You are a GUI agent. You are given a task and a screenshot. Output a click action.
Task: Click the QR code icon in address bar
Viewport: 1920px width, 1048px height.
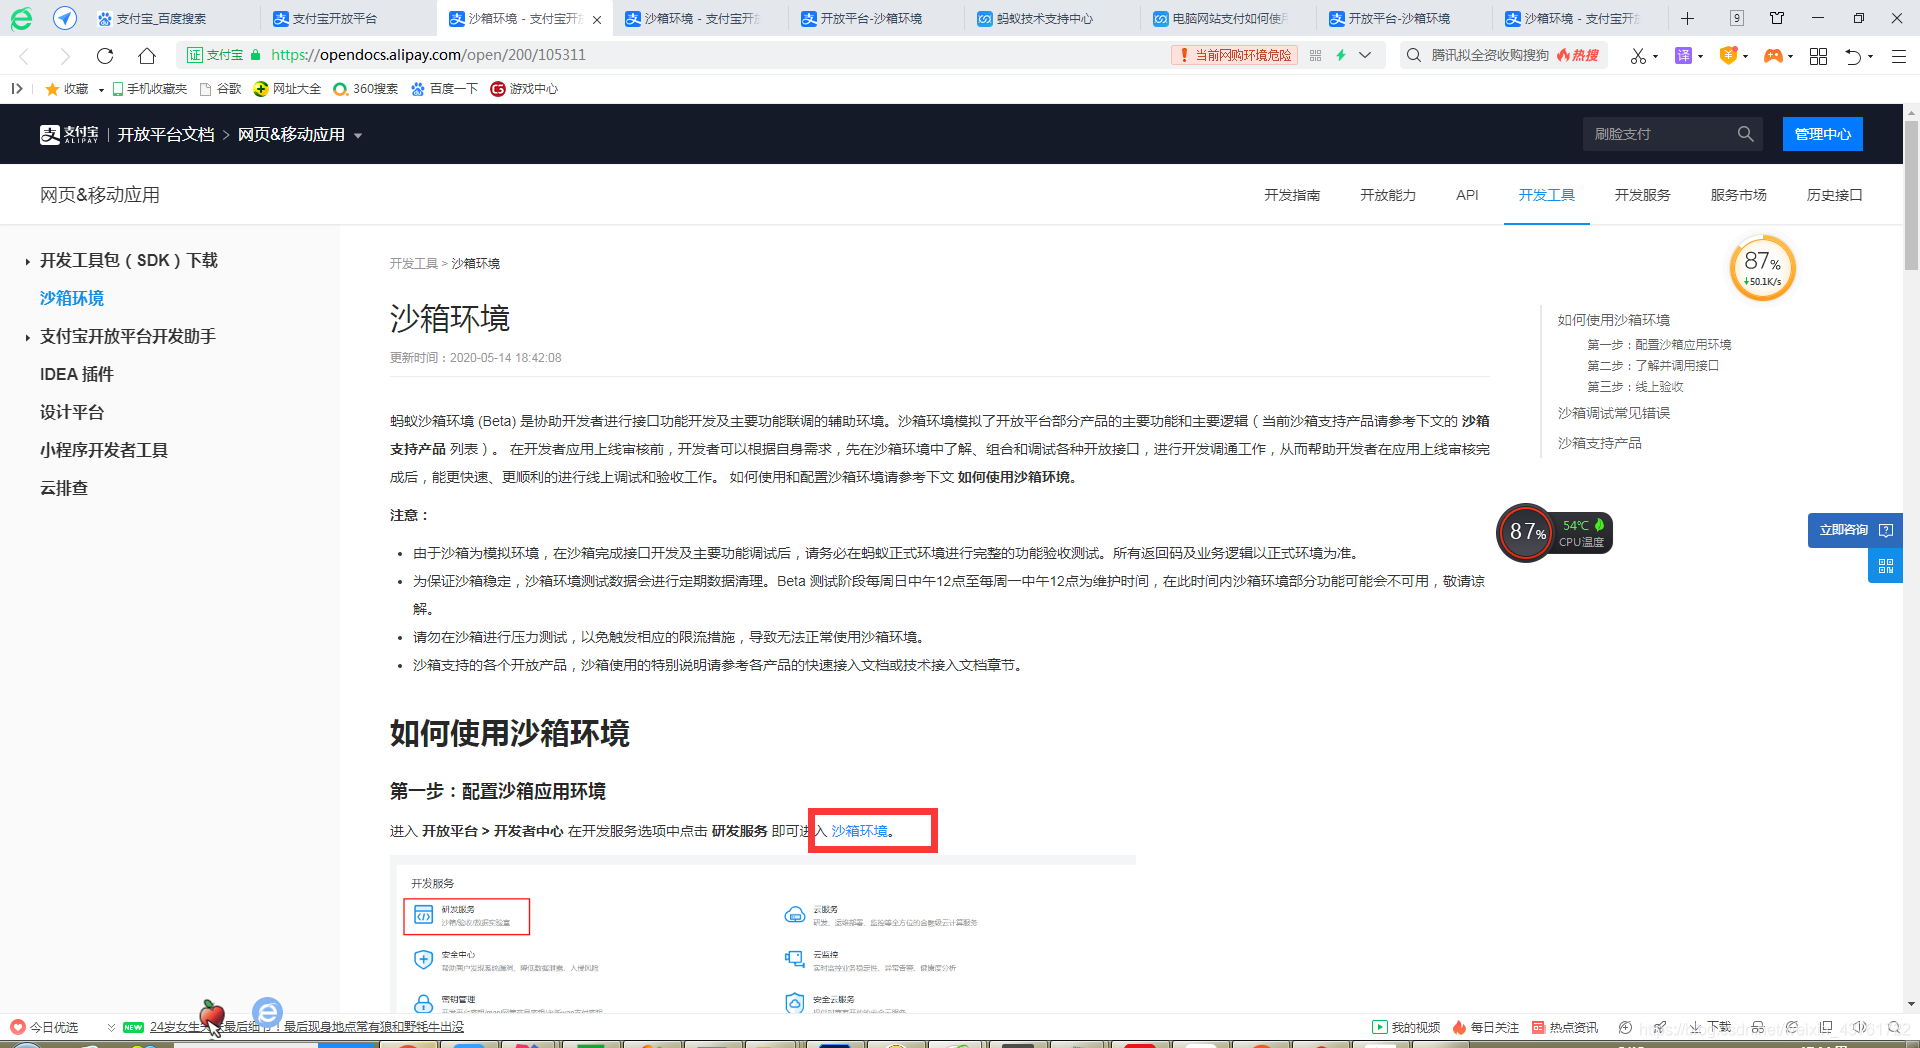(x=1315, y=55)
